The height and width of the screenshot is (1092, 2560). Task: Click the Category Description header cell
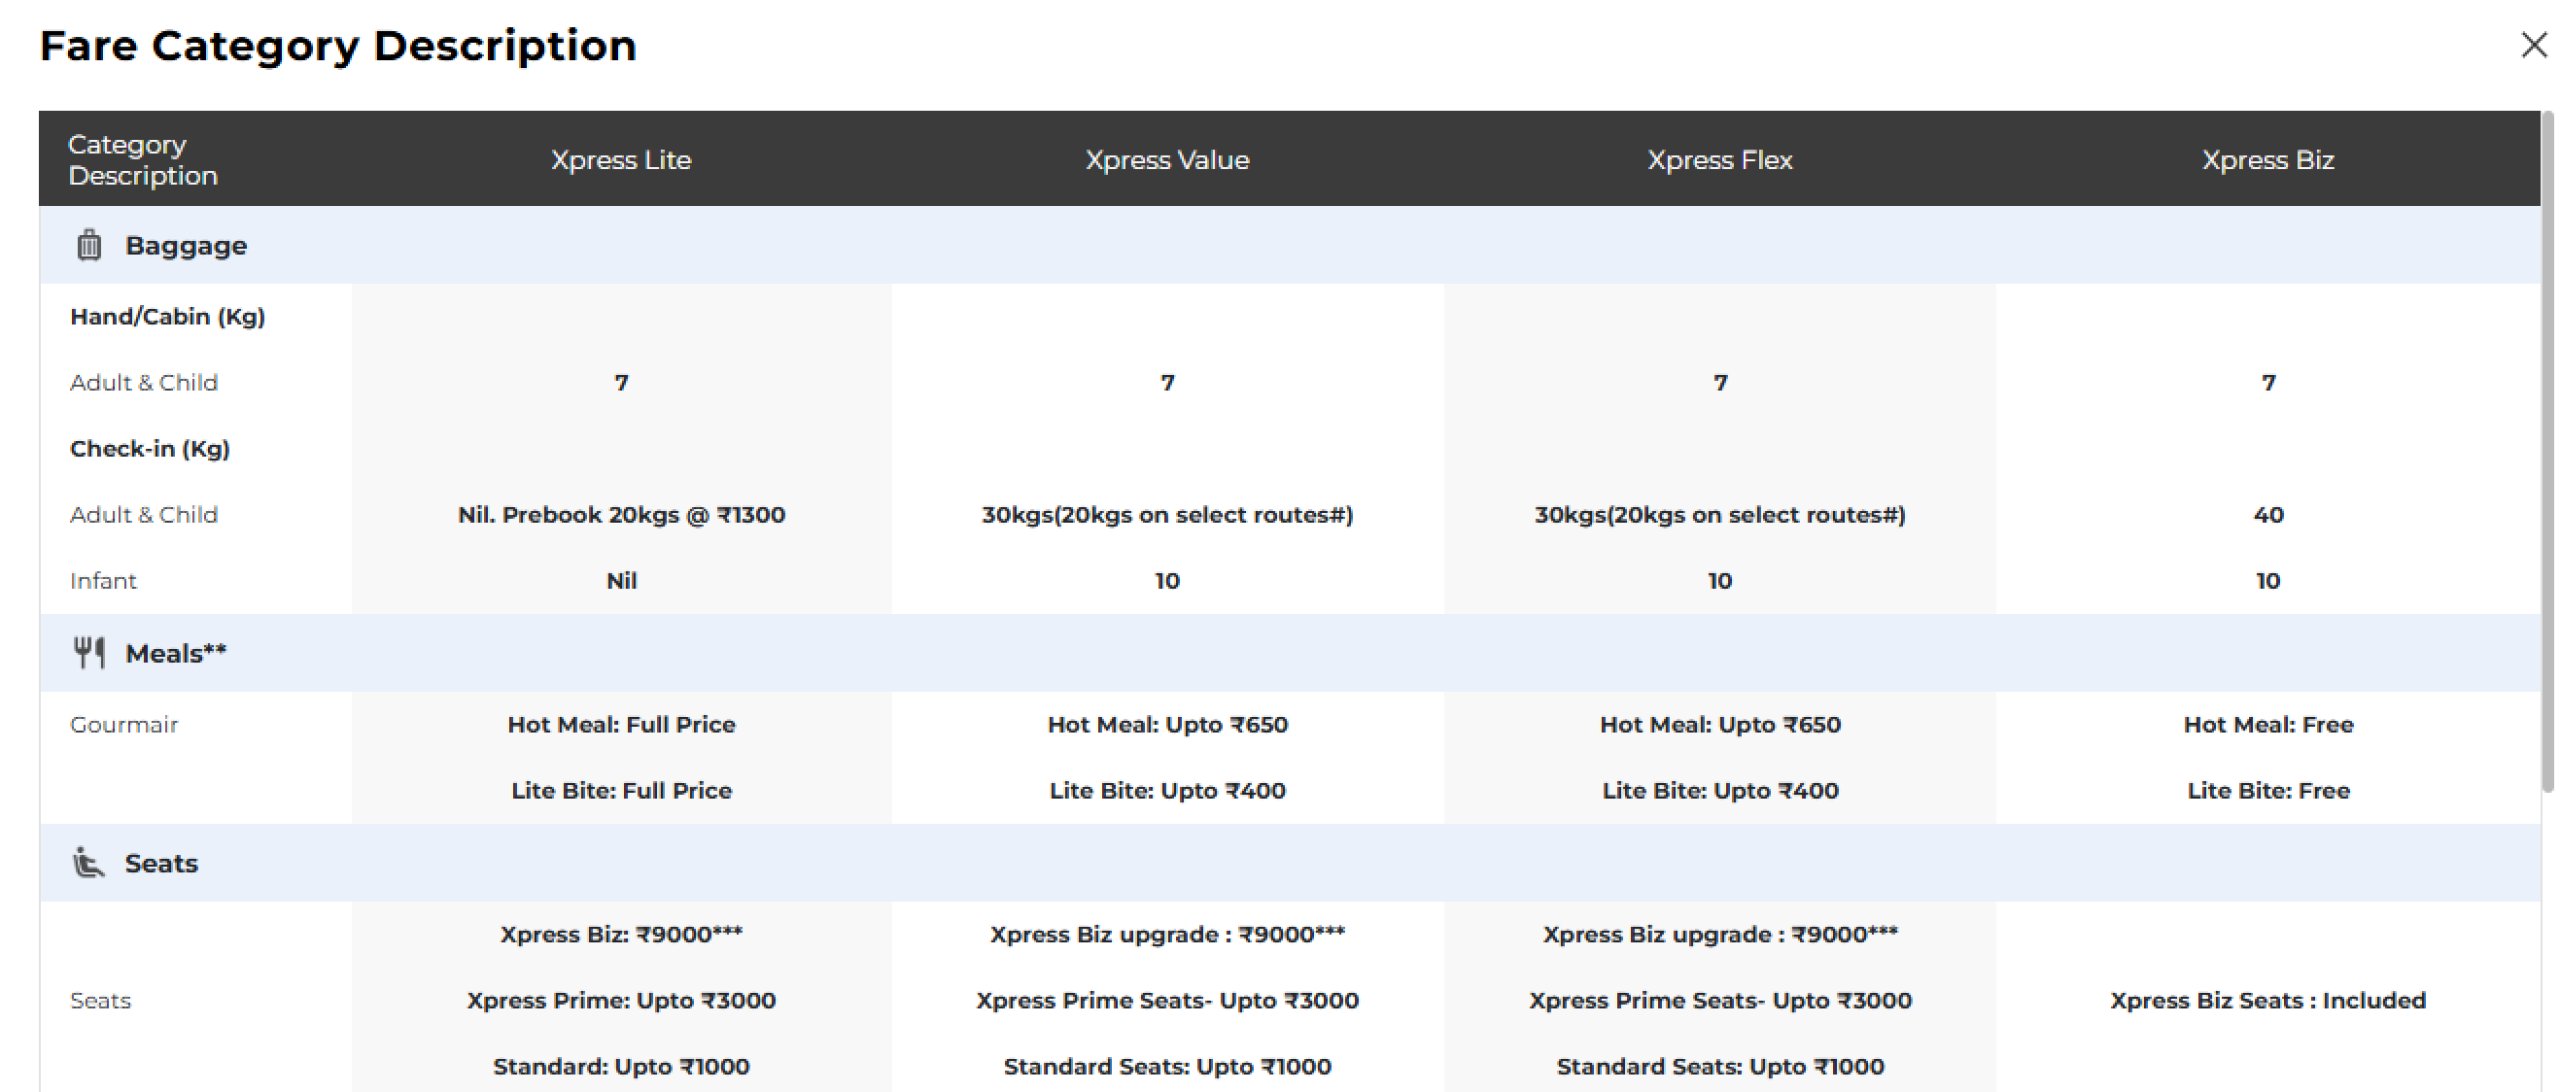143,160
